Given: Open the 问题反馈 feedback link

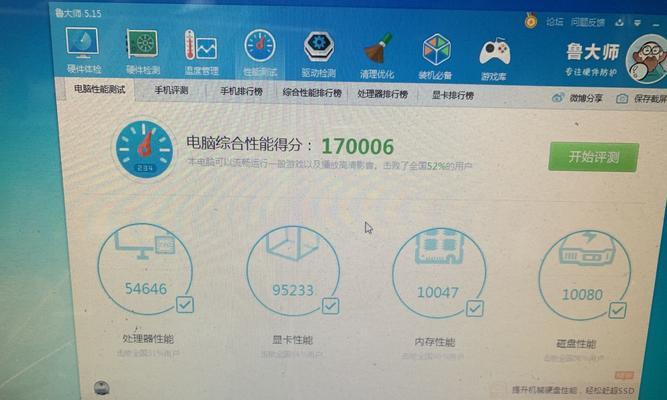Looking at the screenshot, I should tap(588, 22).
